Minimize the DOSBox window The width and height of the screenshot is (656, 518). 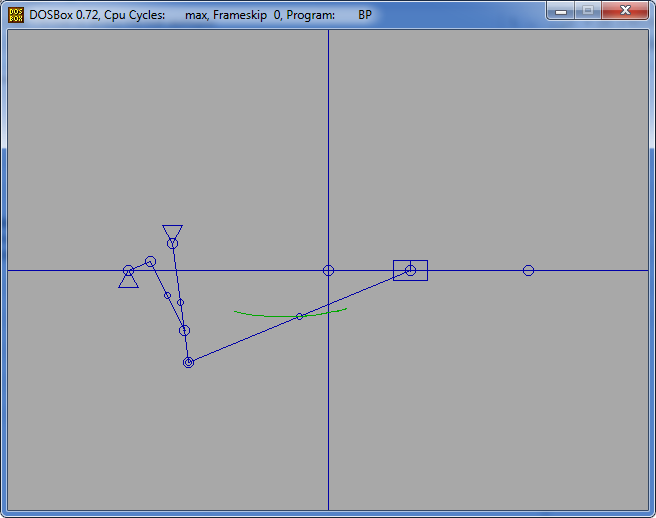point(561,10)
